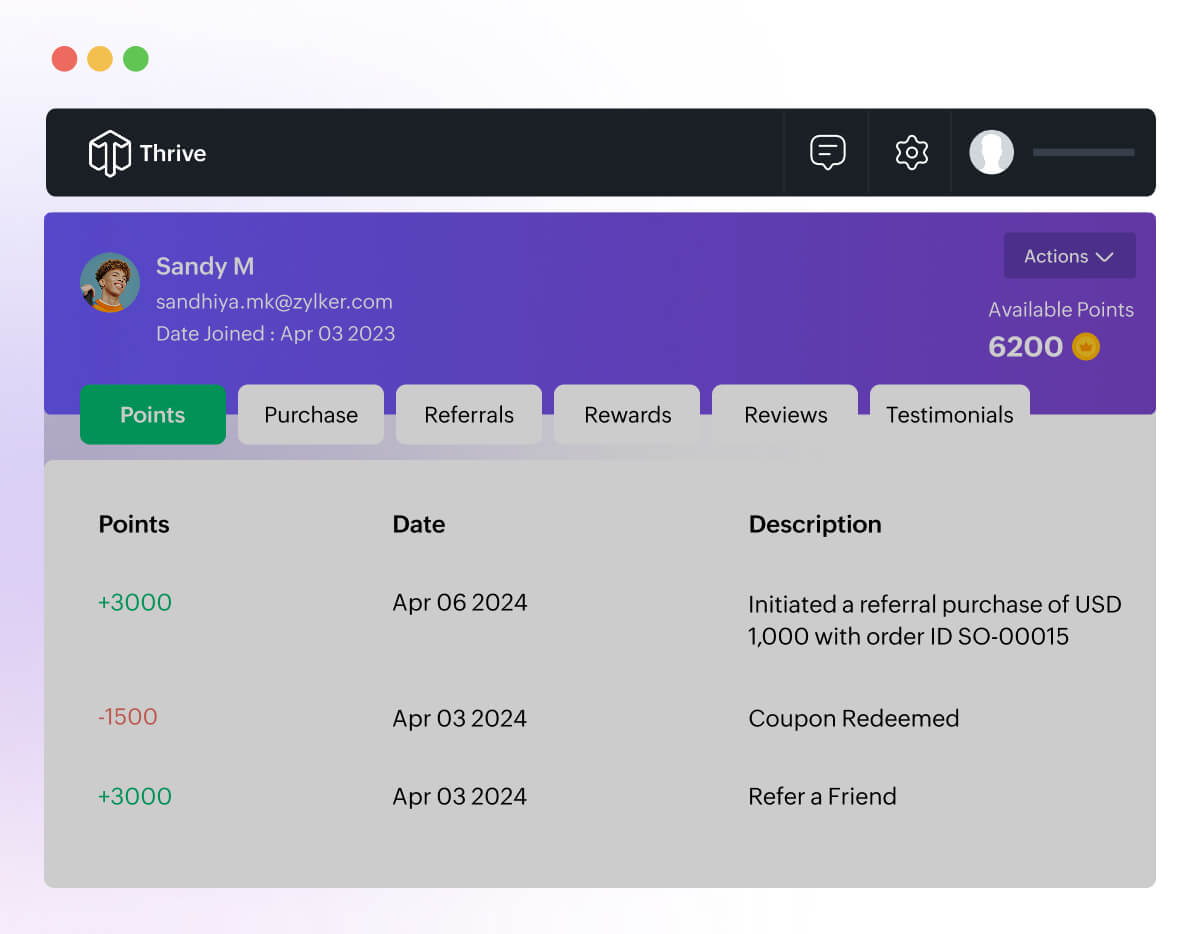The height and width of the screenshot is (934, 1200).
Task: Click Sandy M's profile photo
Action: coord(110,282)
